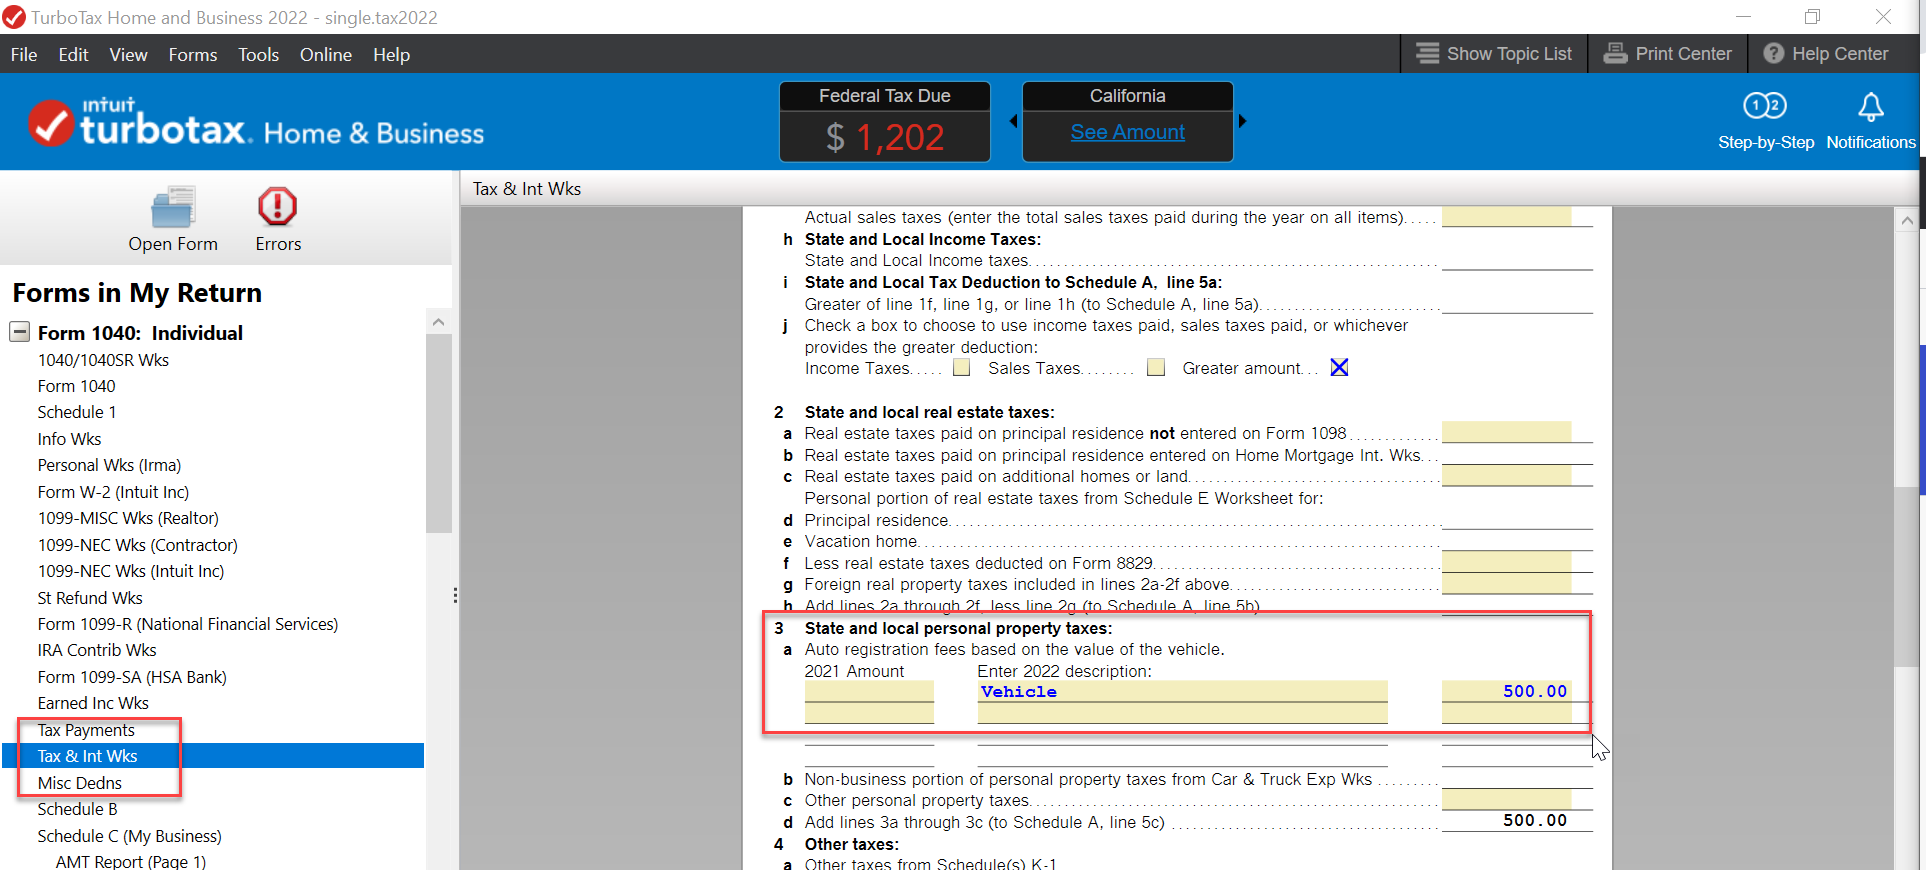The width and height of the screenshot is (1926, 870).
Task: Click the Open Form folder icon
Action: (173, 207)
